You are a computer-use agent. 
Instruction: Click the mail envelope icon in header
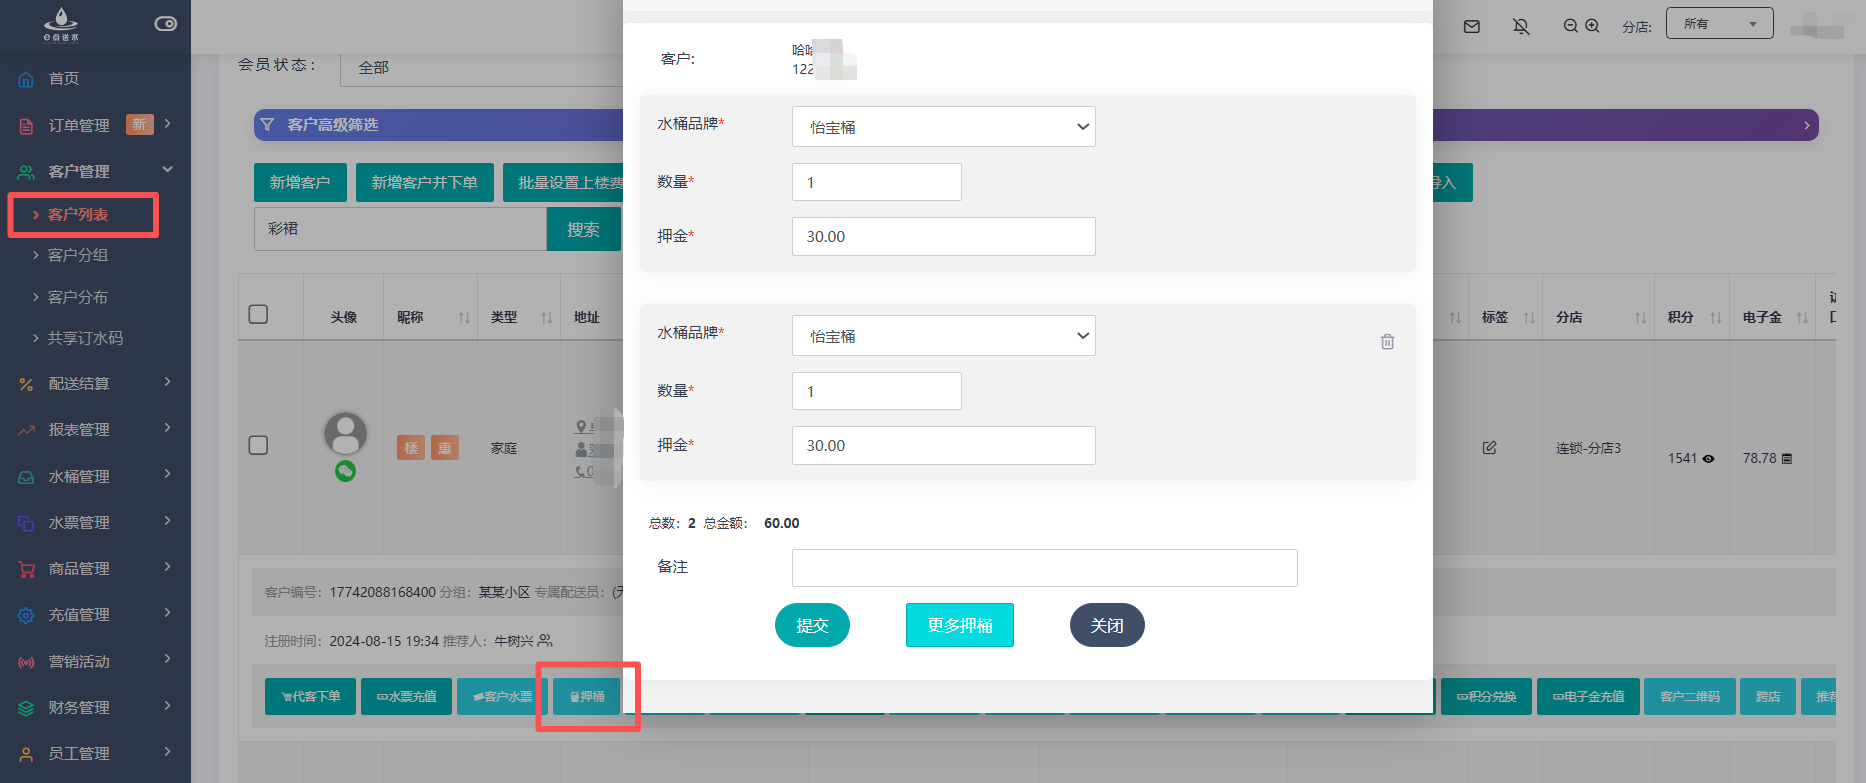tap(1472, 27)
